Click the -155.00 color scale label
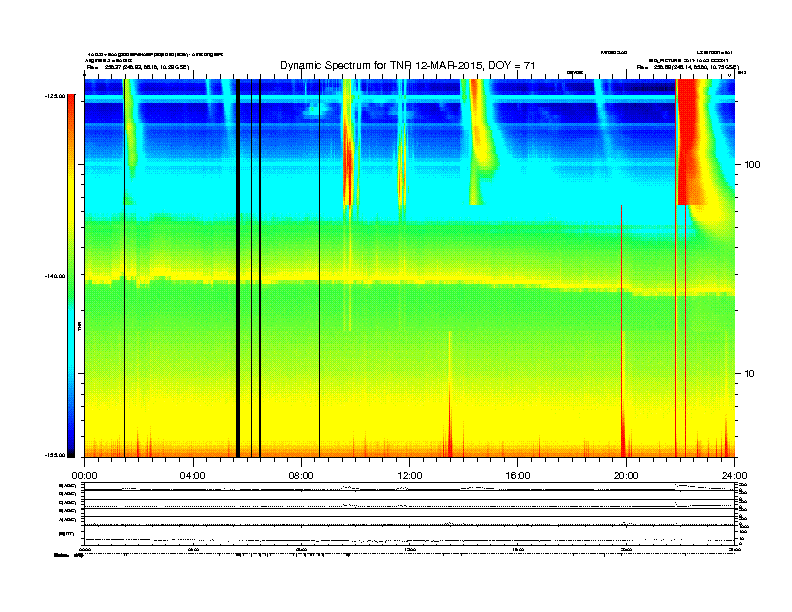Screen dimensions: 792x612 coord(55,455)
